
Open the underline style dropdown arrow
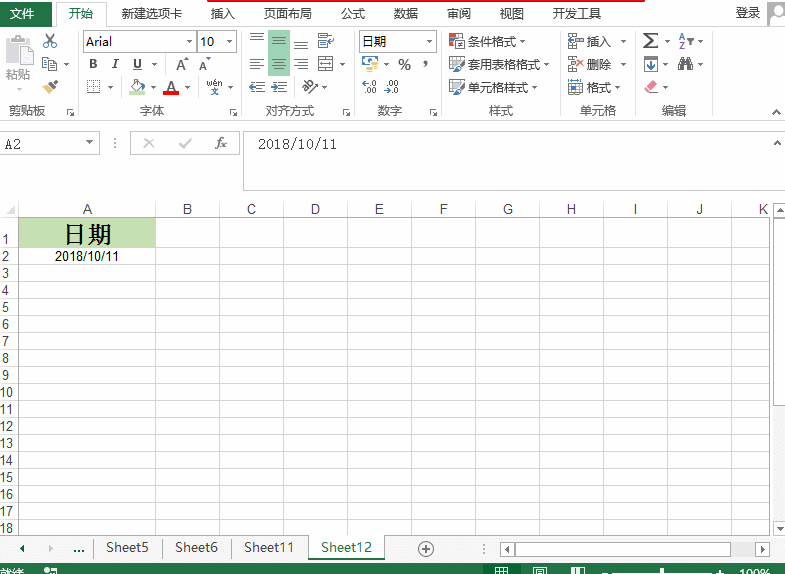pos(154,65)
